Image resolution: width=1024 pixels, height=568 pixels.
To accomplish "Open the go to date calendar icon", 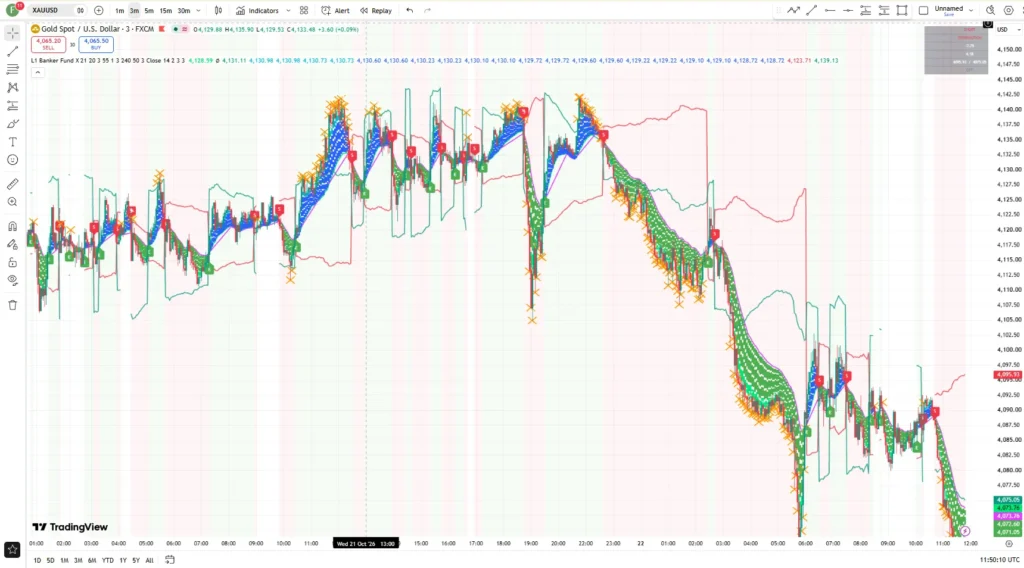I will pyautogui.click(x=170, y=560).
